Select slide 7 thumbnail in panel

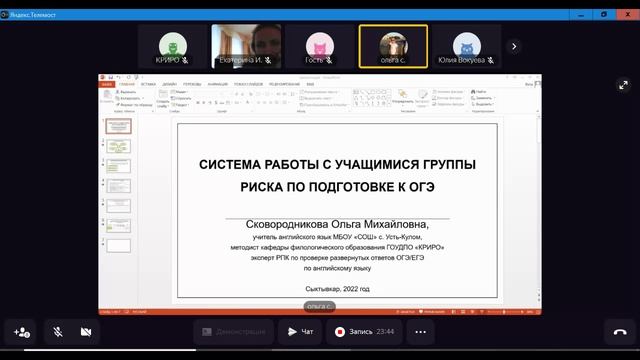coord(119,246)
